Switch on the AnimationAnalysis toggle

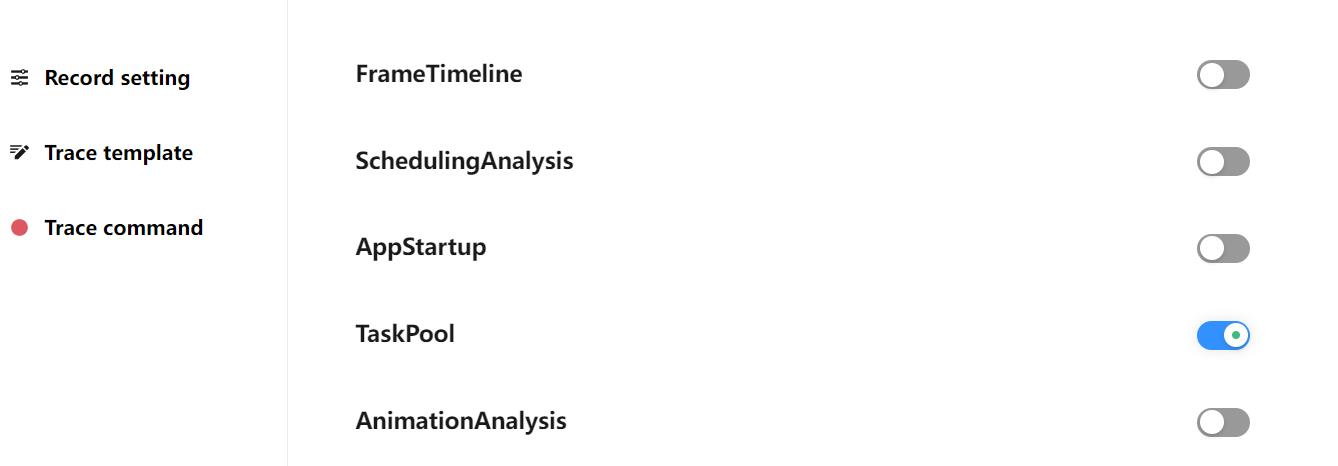point(1223,423)
